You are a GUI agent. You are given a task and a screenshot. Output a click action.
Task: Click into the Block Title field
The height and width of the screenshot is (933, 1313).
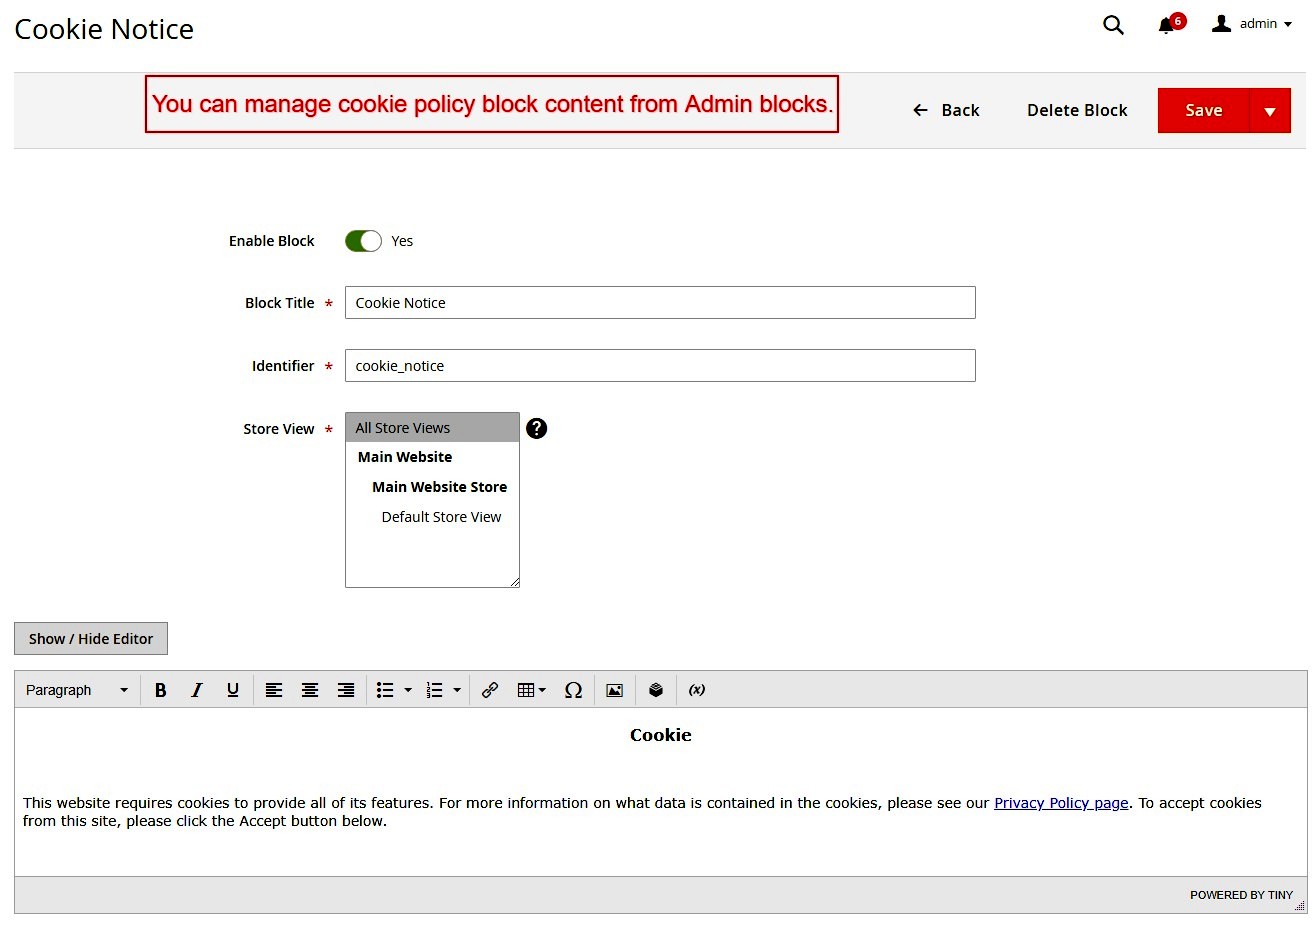660,303
